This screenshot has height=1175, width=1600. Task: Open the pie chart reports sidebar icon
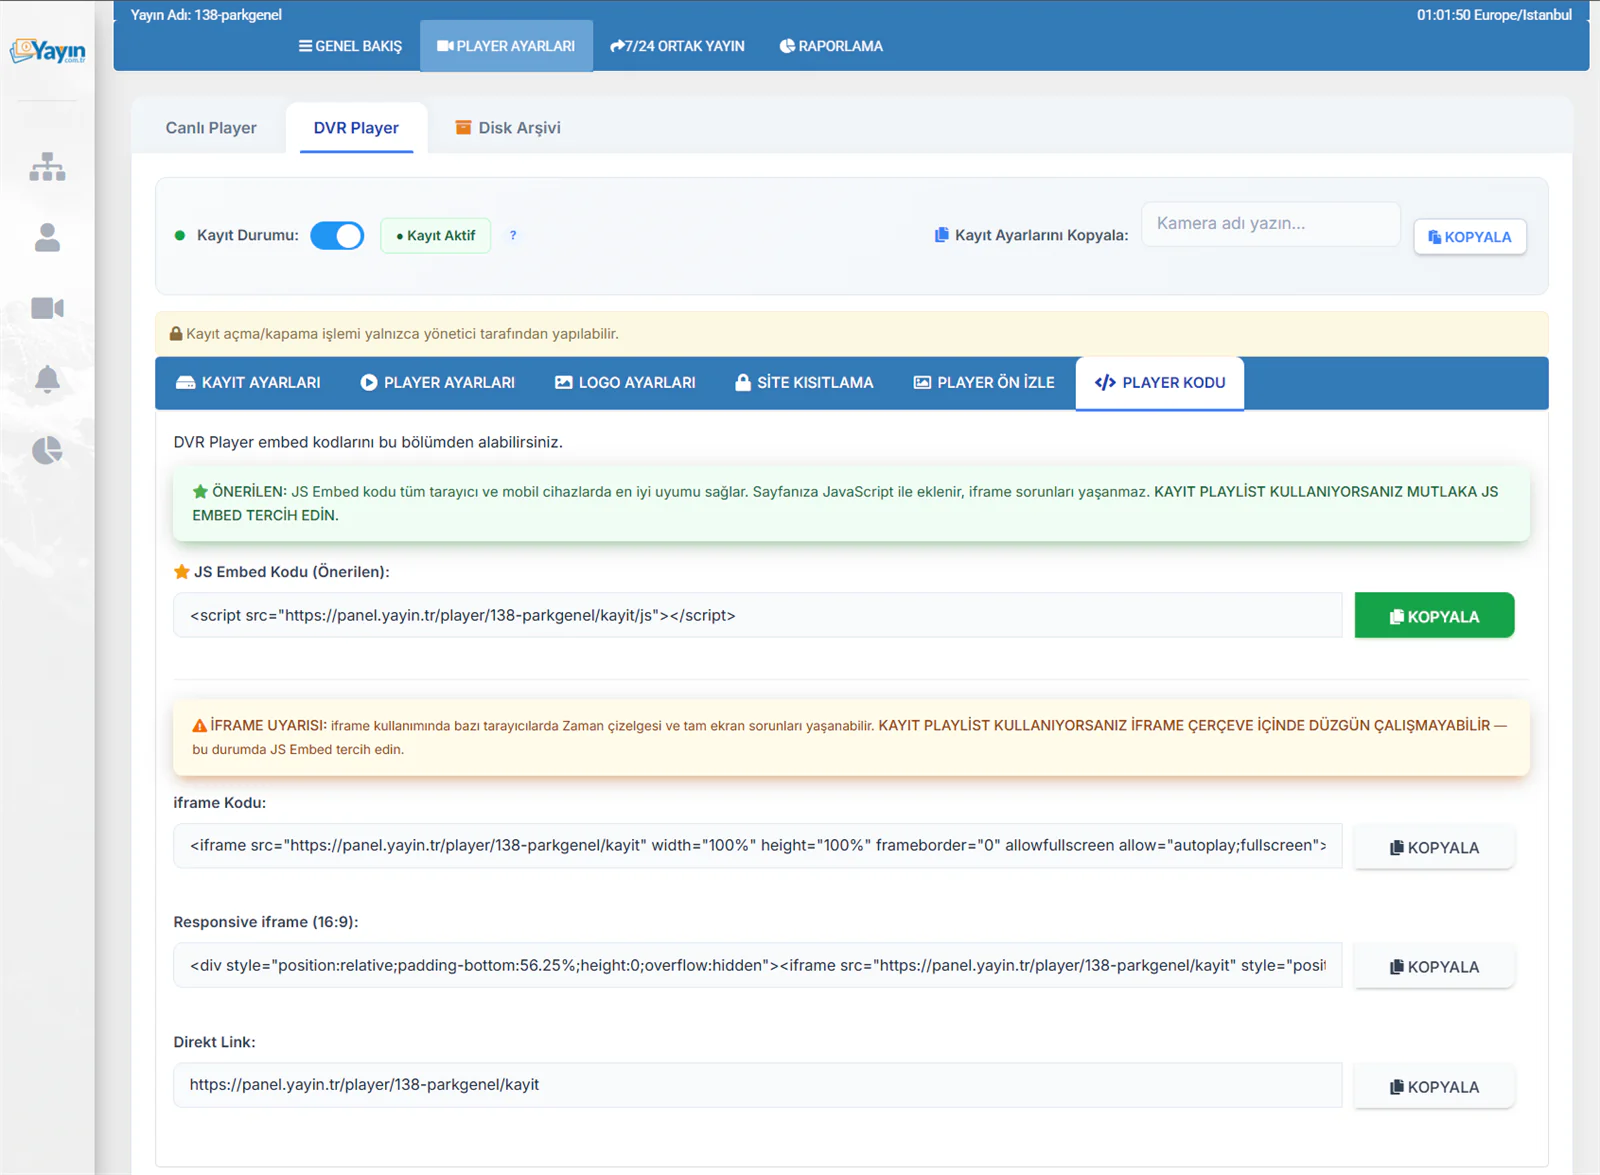click(47, 450)
